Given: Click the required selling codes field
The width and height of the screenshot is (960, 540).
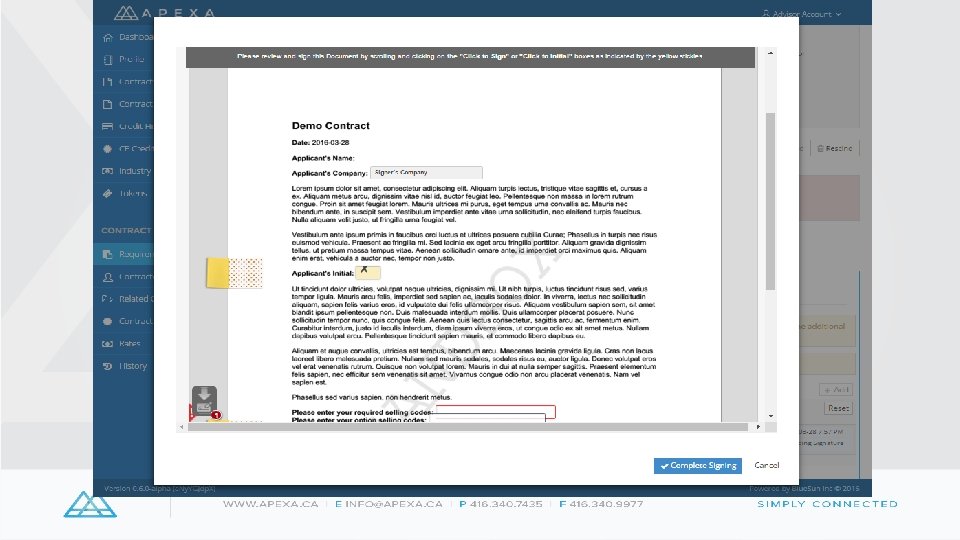Looking at the screenshot, I should (x=496, y=411).
